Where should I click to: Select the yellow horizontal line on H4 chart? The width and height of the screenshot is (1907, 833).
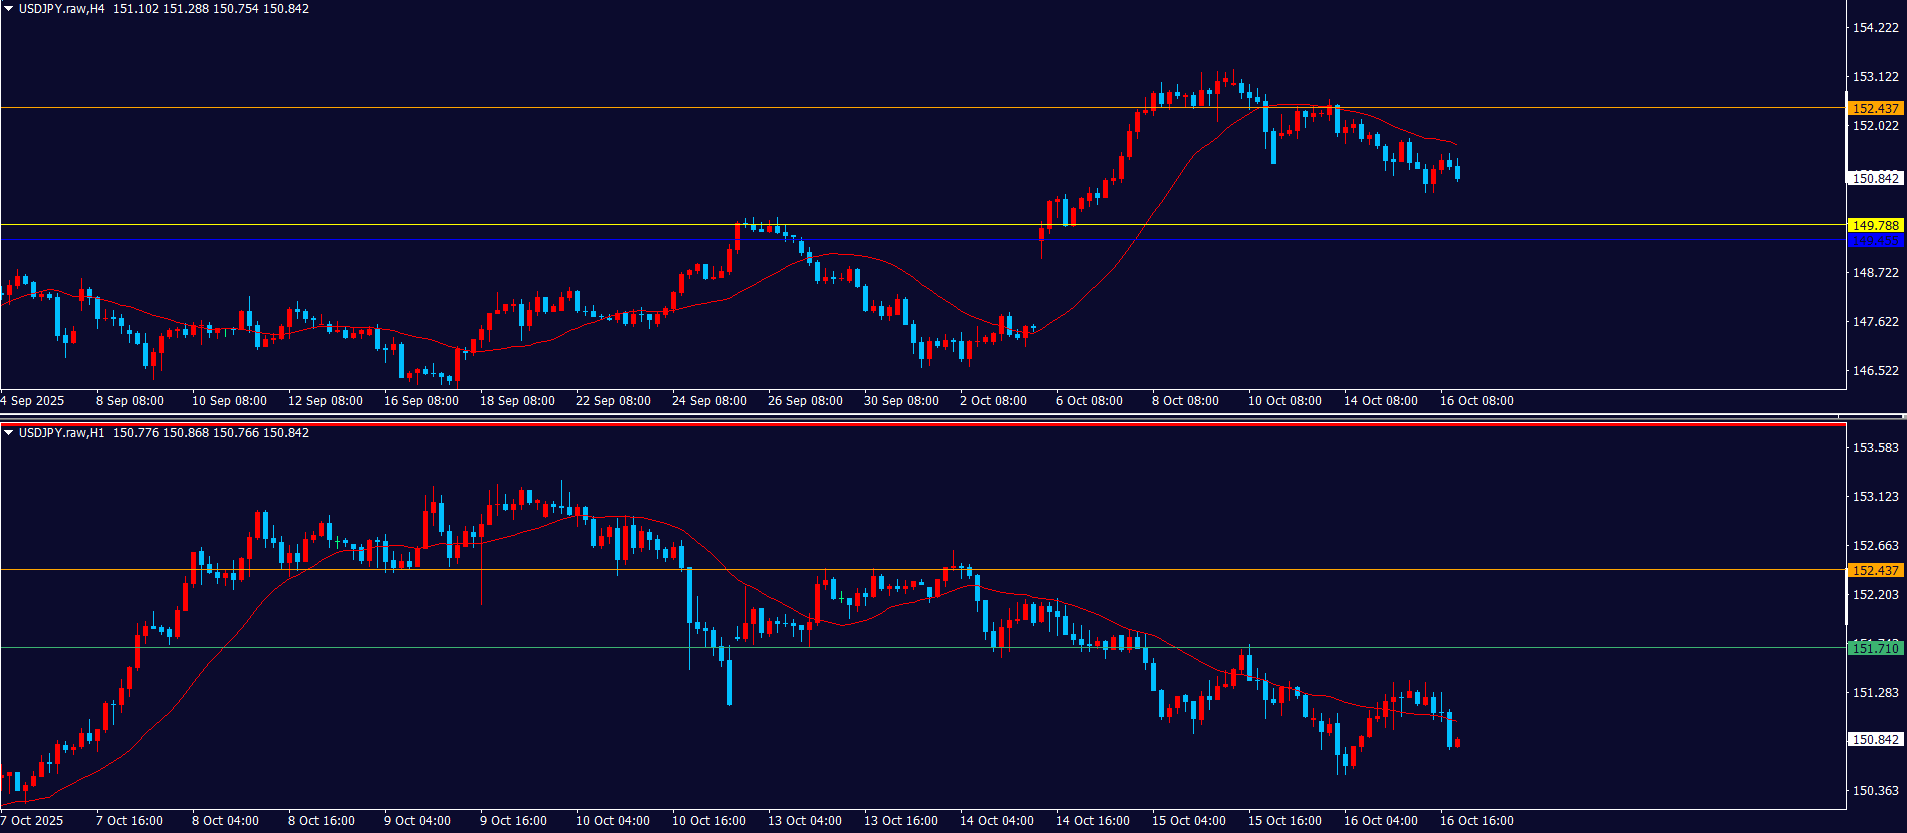(x=600, y=225)
